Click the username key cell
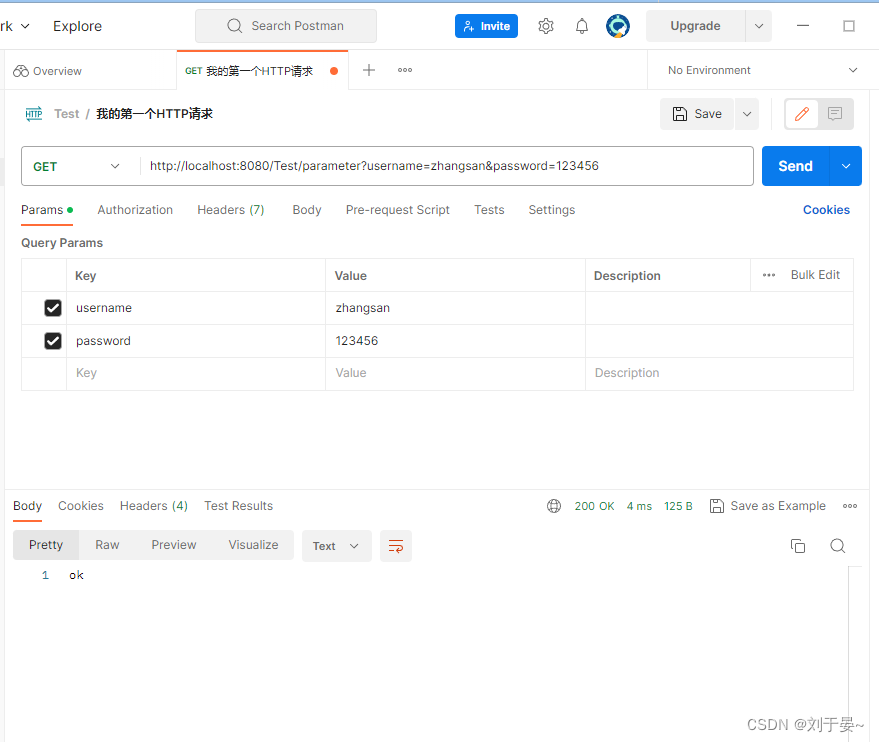The height and width of the screenshot is (742, 879). click(x=196, y=308)
